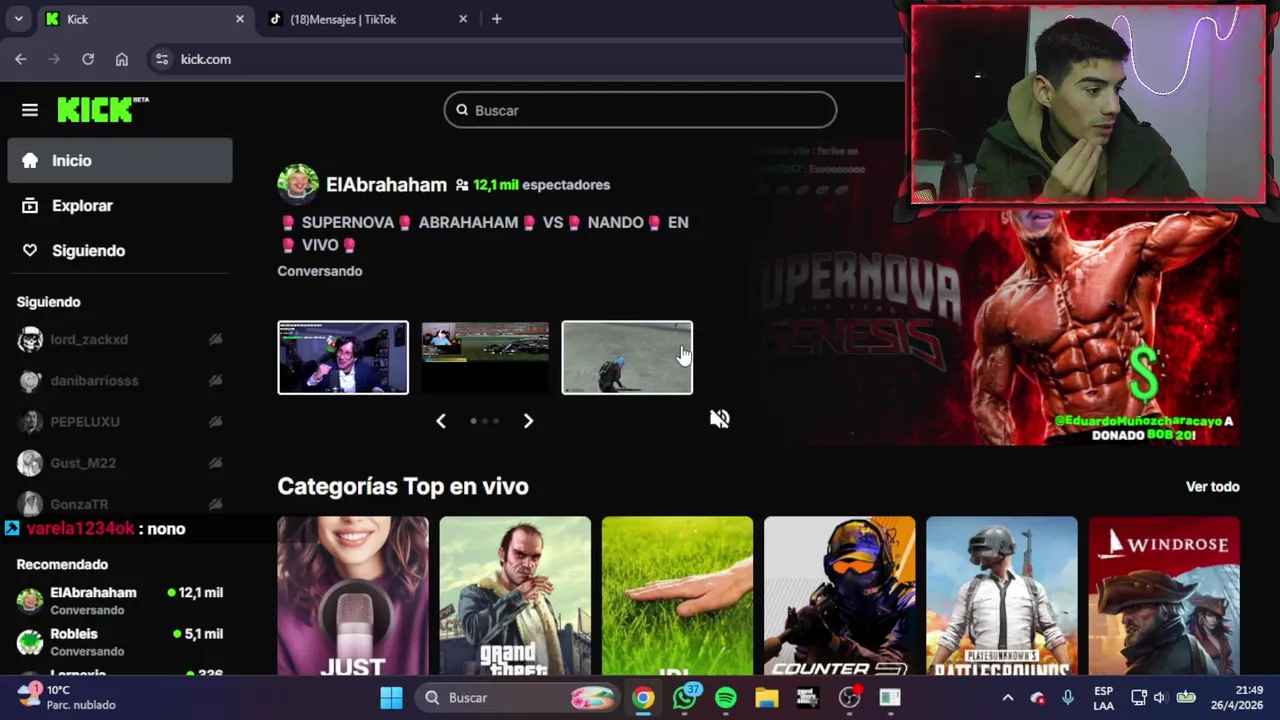The image size is (1280, 720).
Task: Reload the current page
Action: pos(88,59)
